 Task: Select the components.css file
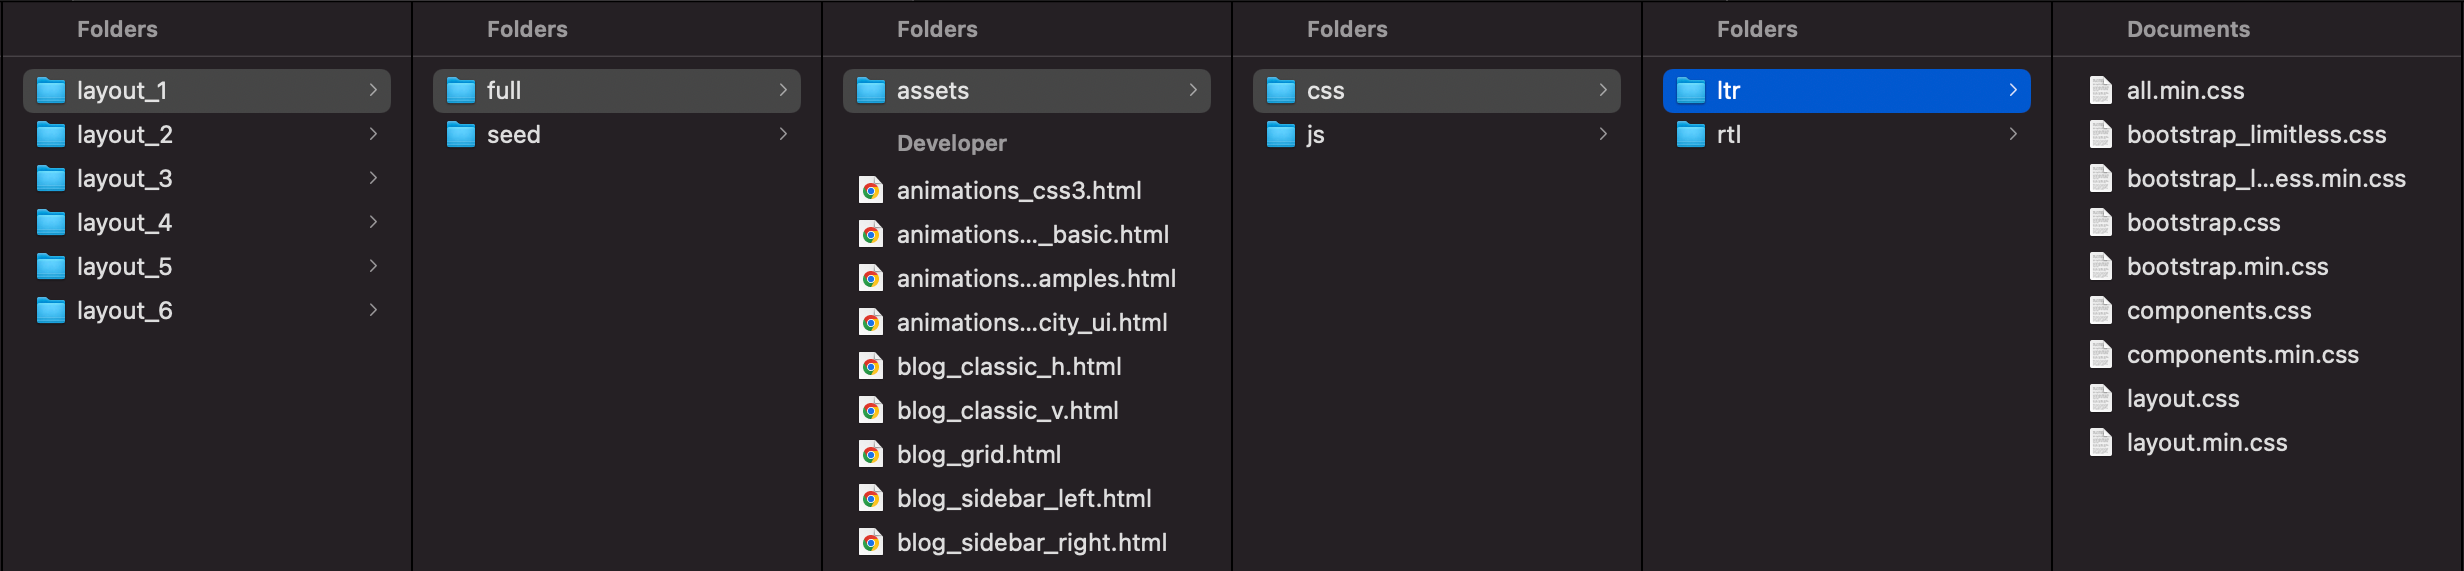pos(2218,311)
